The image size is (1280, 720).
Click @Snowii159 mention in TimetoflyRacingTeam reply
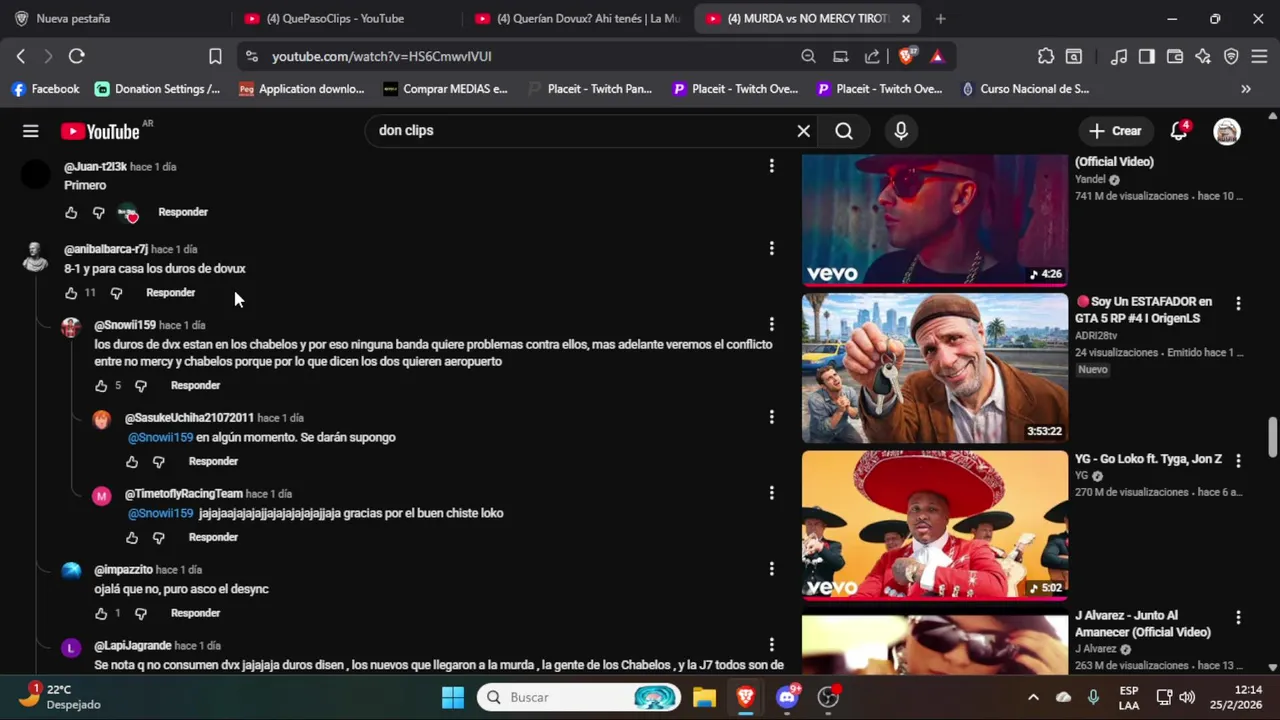(x=161, y=513)
